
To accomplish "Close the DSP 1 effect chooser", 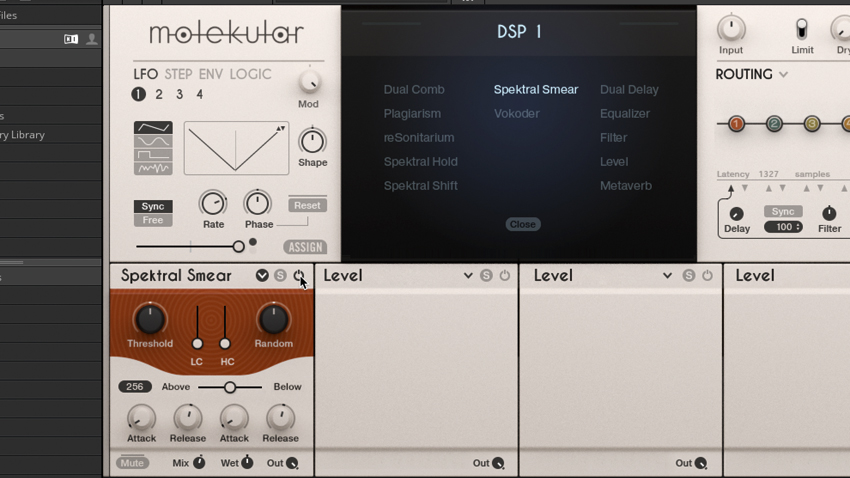I will [x=523, y=224].
